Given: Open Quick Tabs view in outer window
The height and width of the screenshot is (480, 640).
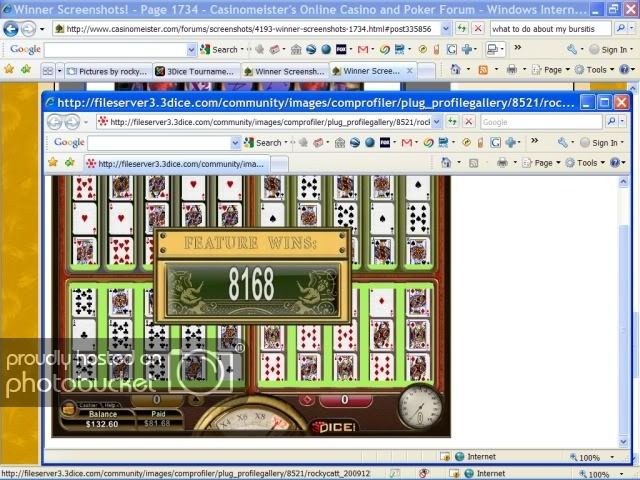Looking at the screenshot, I should pos(48,71).
